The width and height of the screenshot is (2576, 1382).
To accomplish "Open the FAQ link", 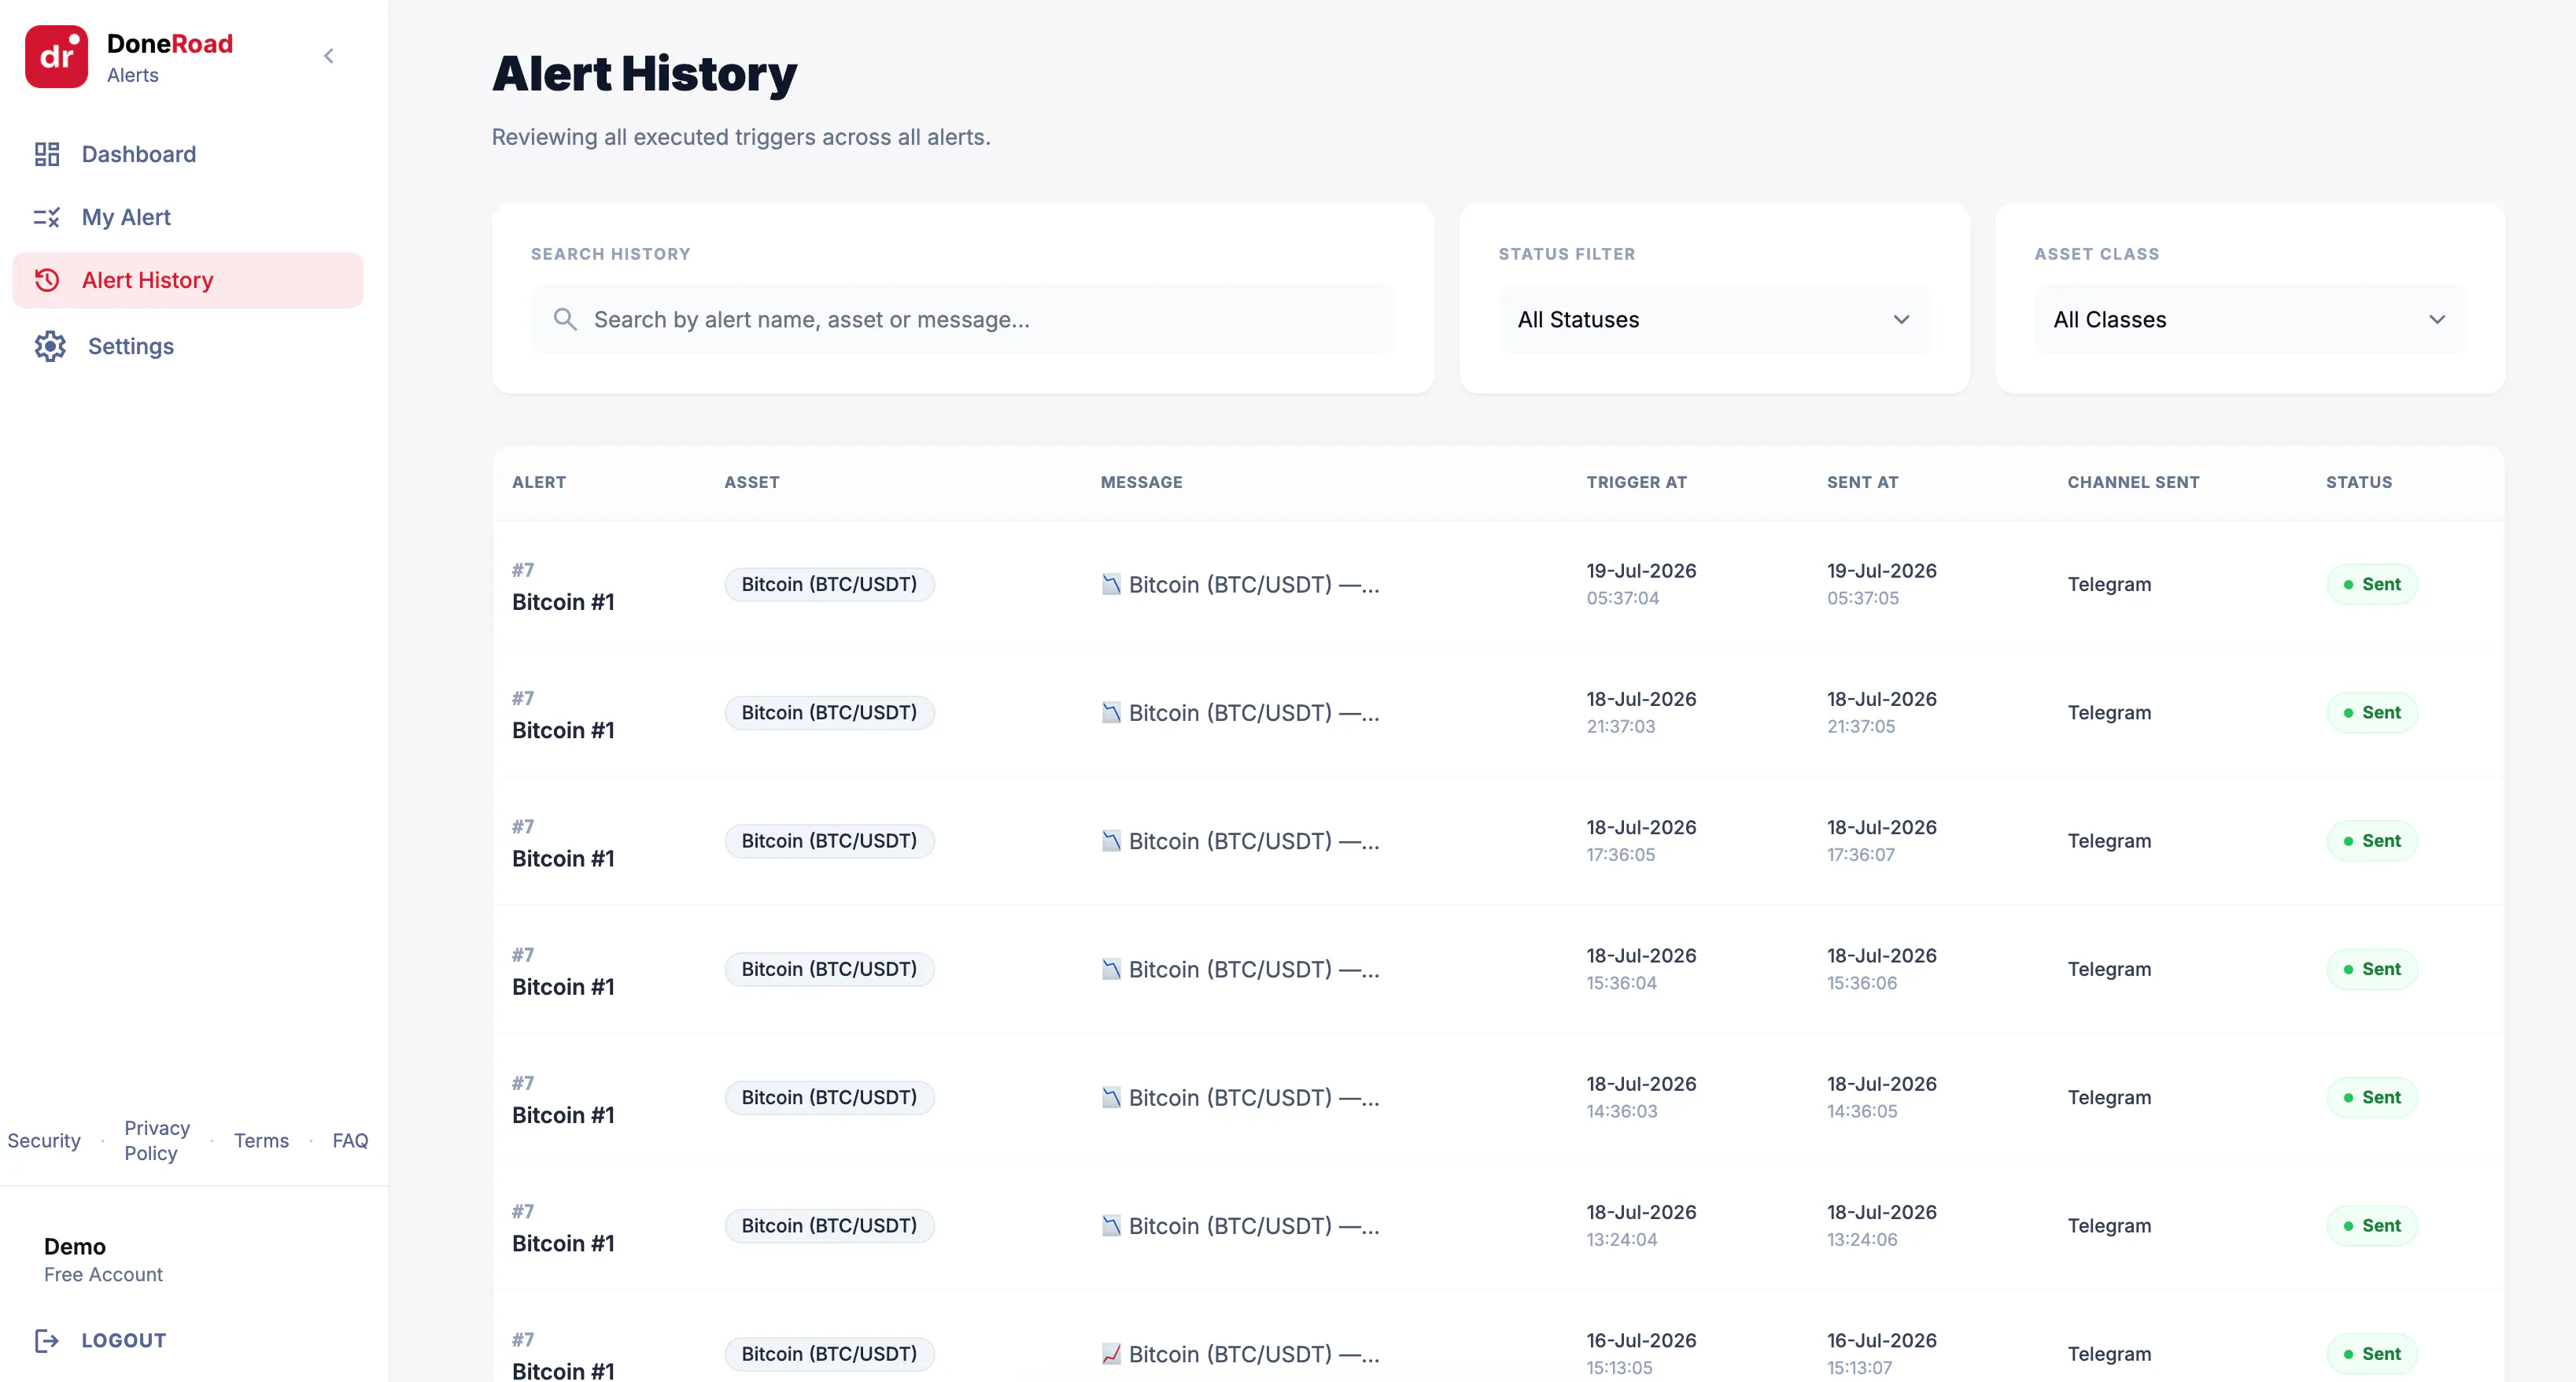I will pyautogui.click(x=350, y=1140).
